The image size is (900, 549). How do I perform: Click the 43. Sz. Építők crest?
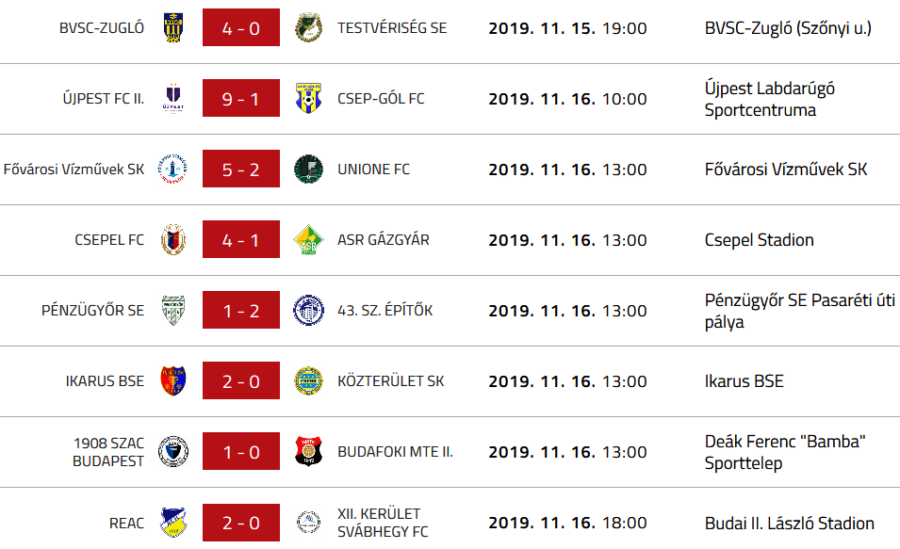point(308,310)
